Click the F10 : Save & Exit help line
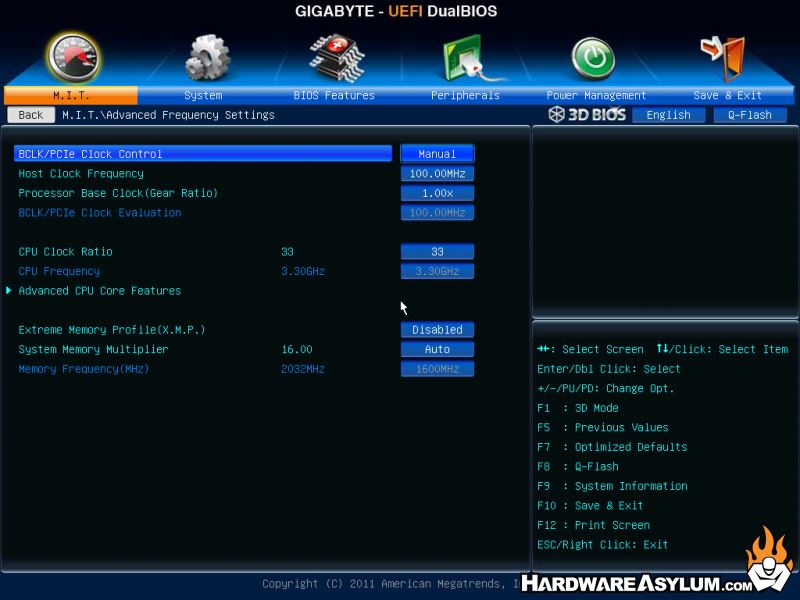This screenshot has width=800, height=600. point(590,505)
